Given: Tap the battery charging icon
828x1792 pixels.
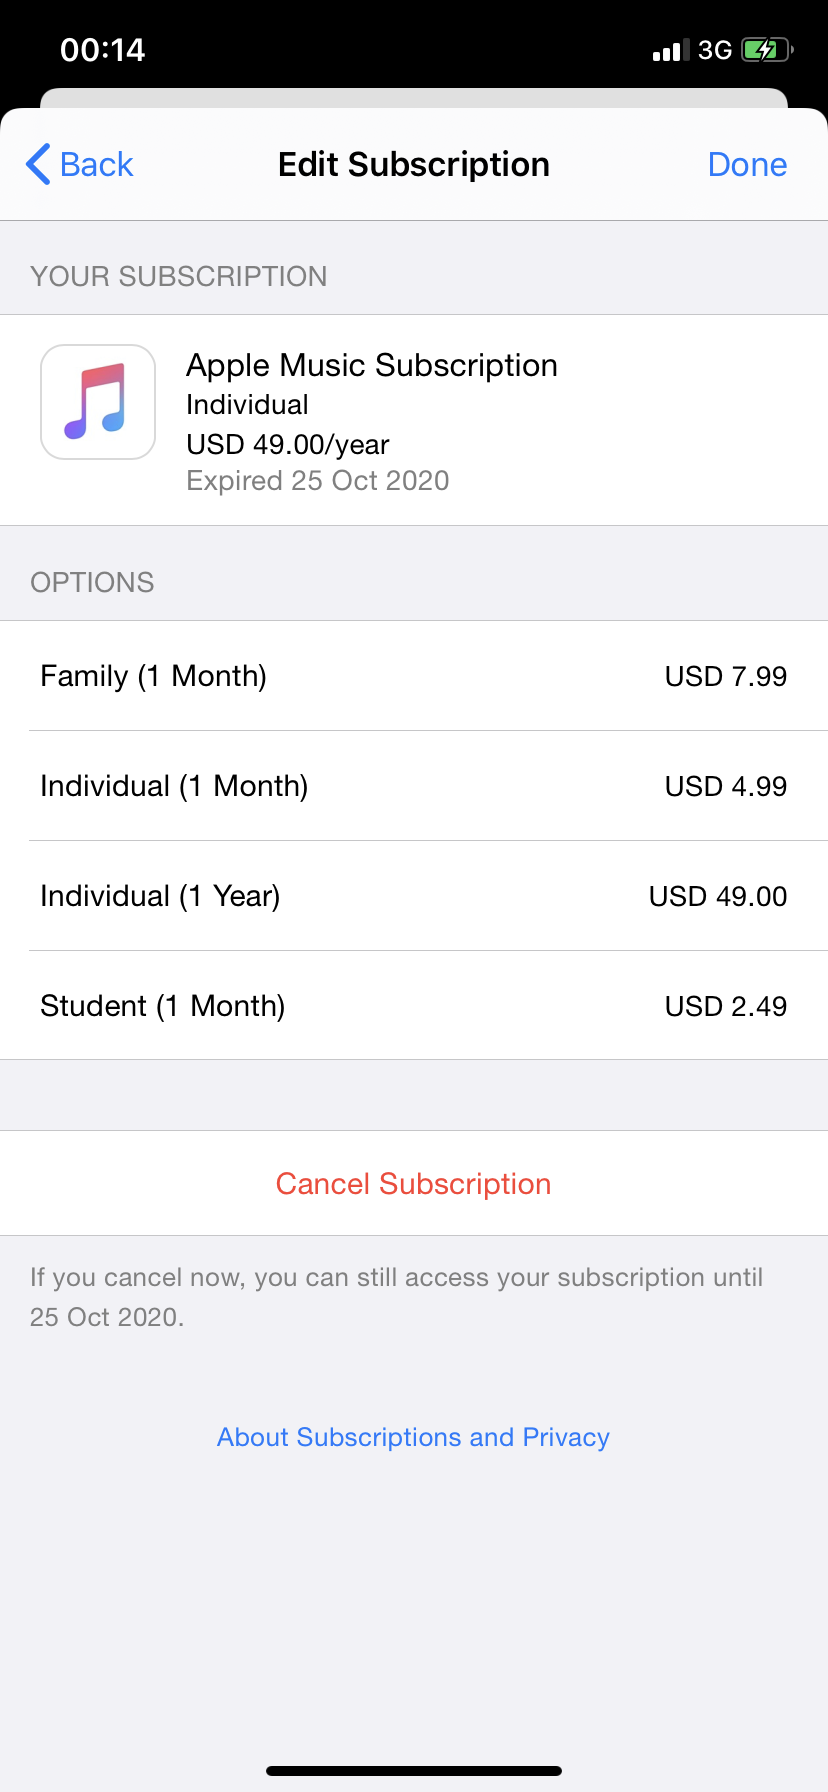Looking at the screenshot, I should tap(766, 50).
